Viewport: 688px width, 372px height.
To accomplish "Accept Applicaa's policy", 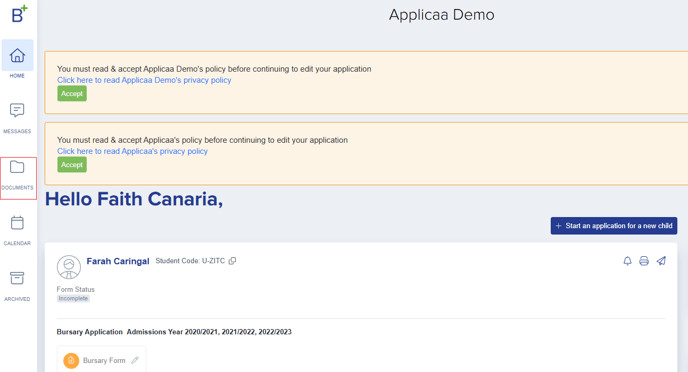I will (x=72, y=165).
